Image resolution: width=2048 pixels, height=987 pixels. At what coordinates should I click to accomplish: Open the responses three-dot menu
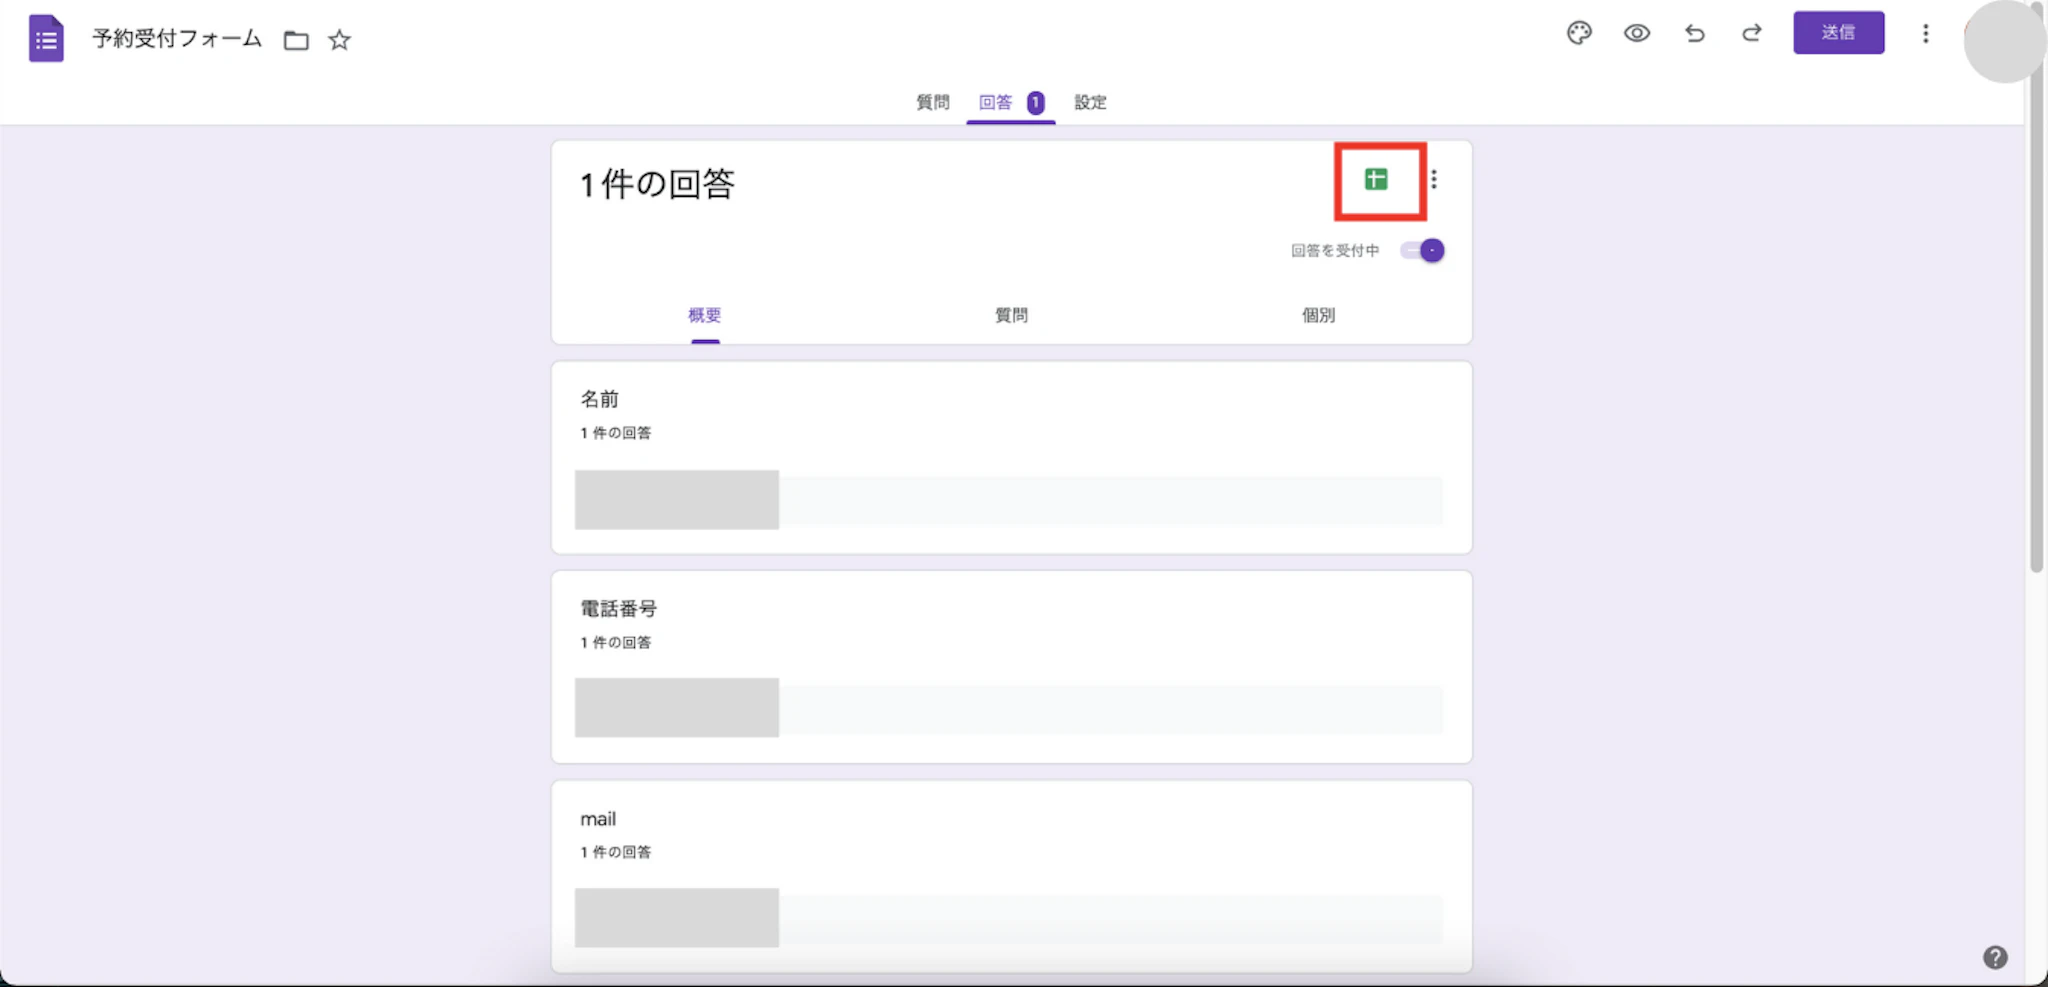pyautogui.click(x=1436, y=179)
